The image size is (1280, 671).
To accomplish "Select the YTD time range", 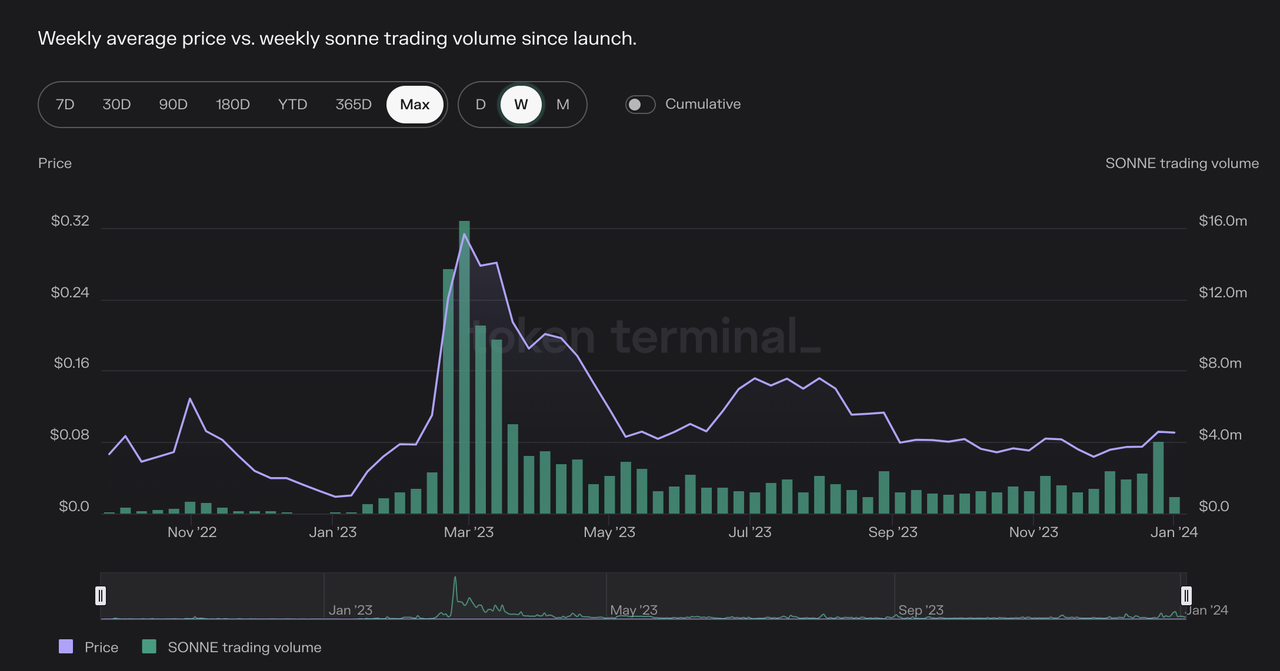I will pyautogui.click(x=292, y=104).
